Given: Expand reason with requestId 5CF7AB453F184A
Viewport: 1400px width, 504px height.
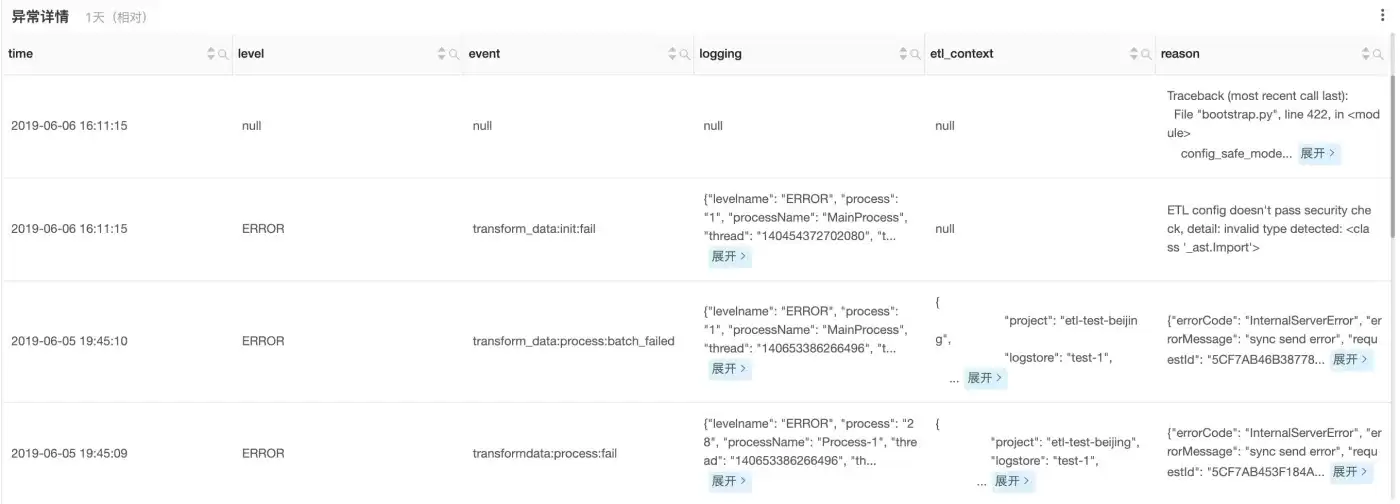Looking at the screenshot, I should coord(1351,472).
